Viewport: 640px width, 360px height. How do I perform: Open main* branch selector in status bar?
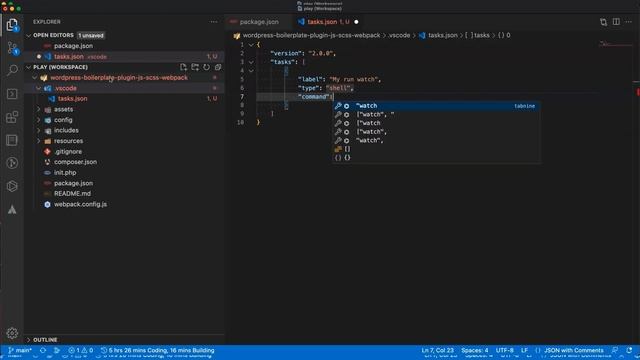pos(20,350)
